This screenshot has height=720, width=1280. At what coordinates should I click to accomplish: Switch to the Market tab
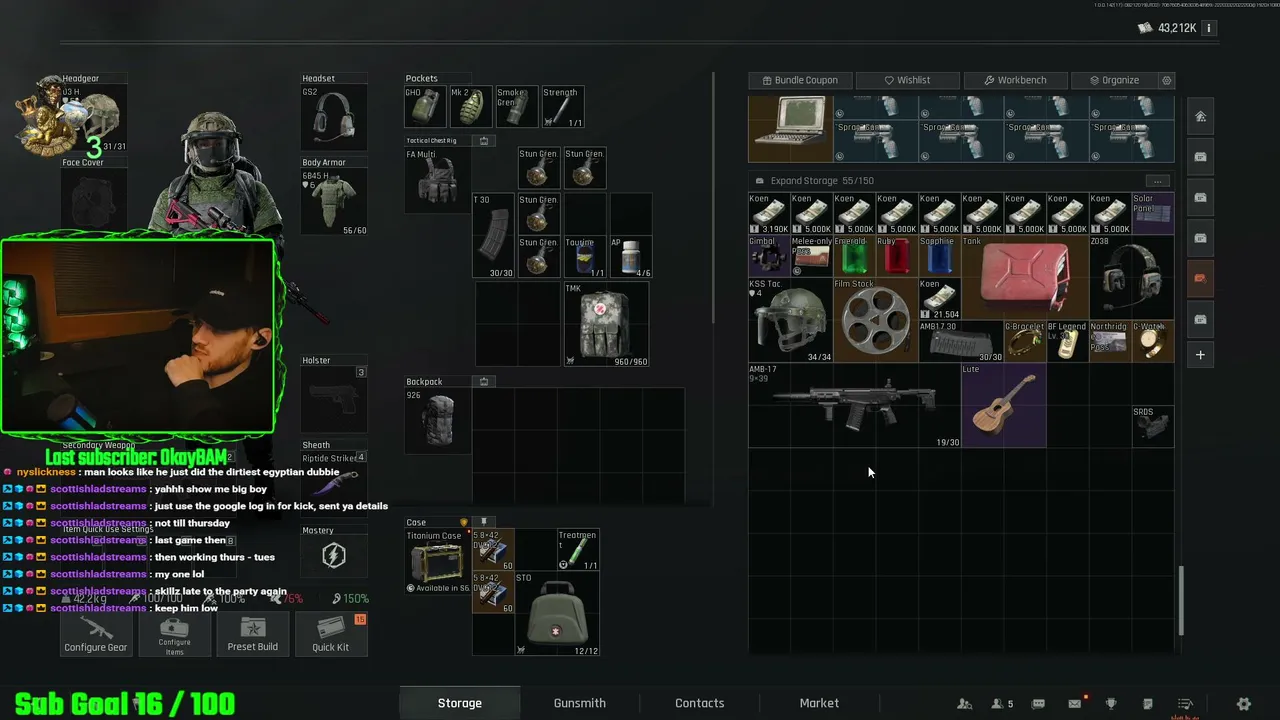pos(819,703)
